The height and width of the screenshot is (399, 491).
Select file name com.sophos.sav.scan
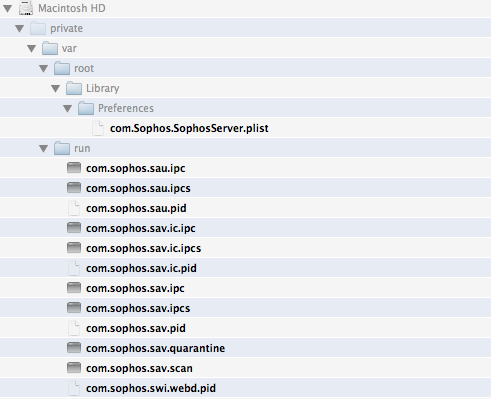coord(139,369)
